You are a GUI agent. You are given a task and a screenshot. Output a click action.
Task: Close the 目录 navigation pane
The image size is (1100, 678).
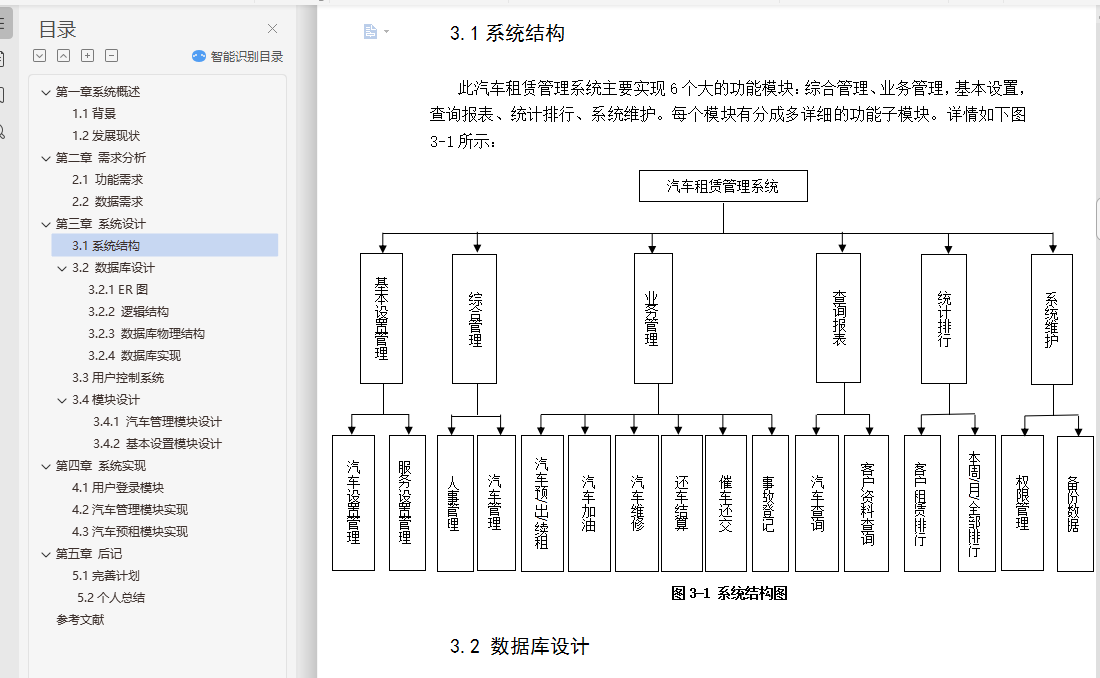[272, 29]
